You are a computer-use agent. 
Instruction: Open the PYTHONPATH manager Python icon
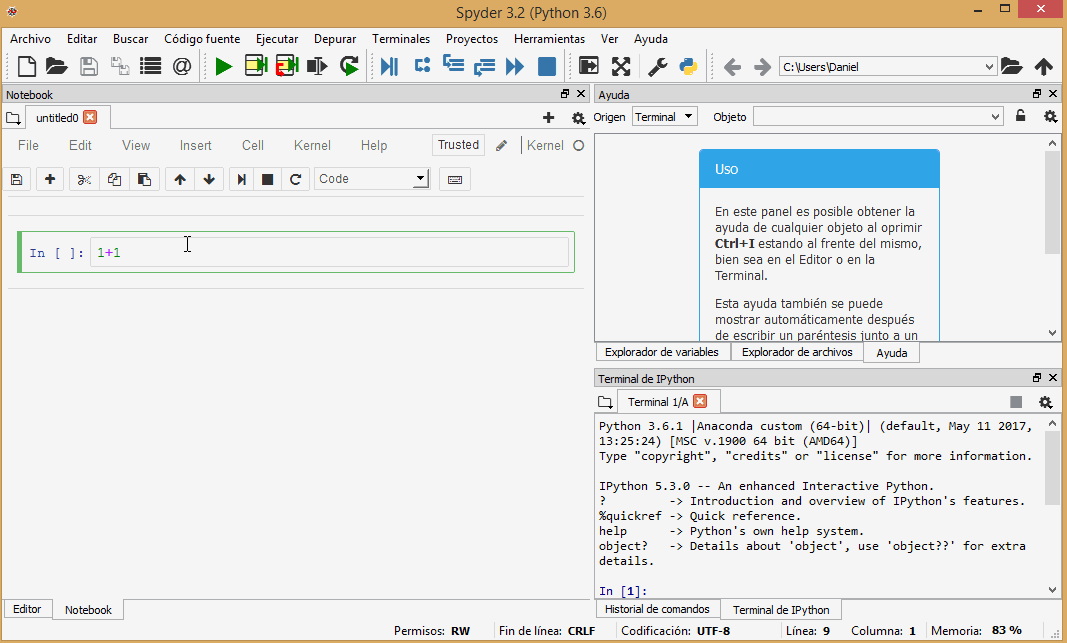[688, 66]
